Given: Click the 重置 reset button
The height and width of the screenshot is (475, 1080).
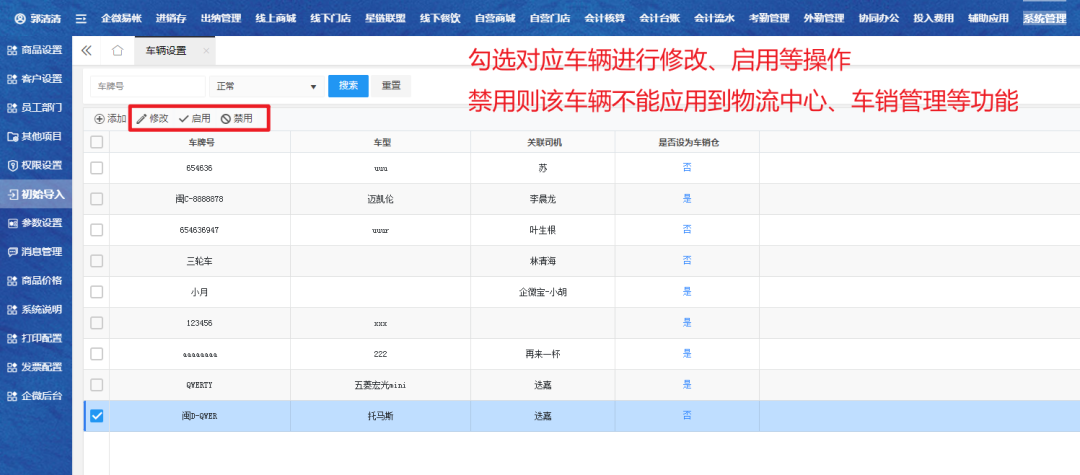Looking at the screenshot, I should click(391, 86).
